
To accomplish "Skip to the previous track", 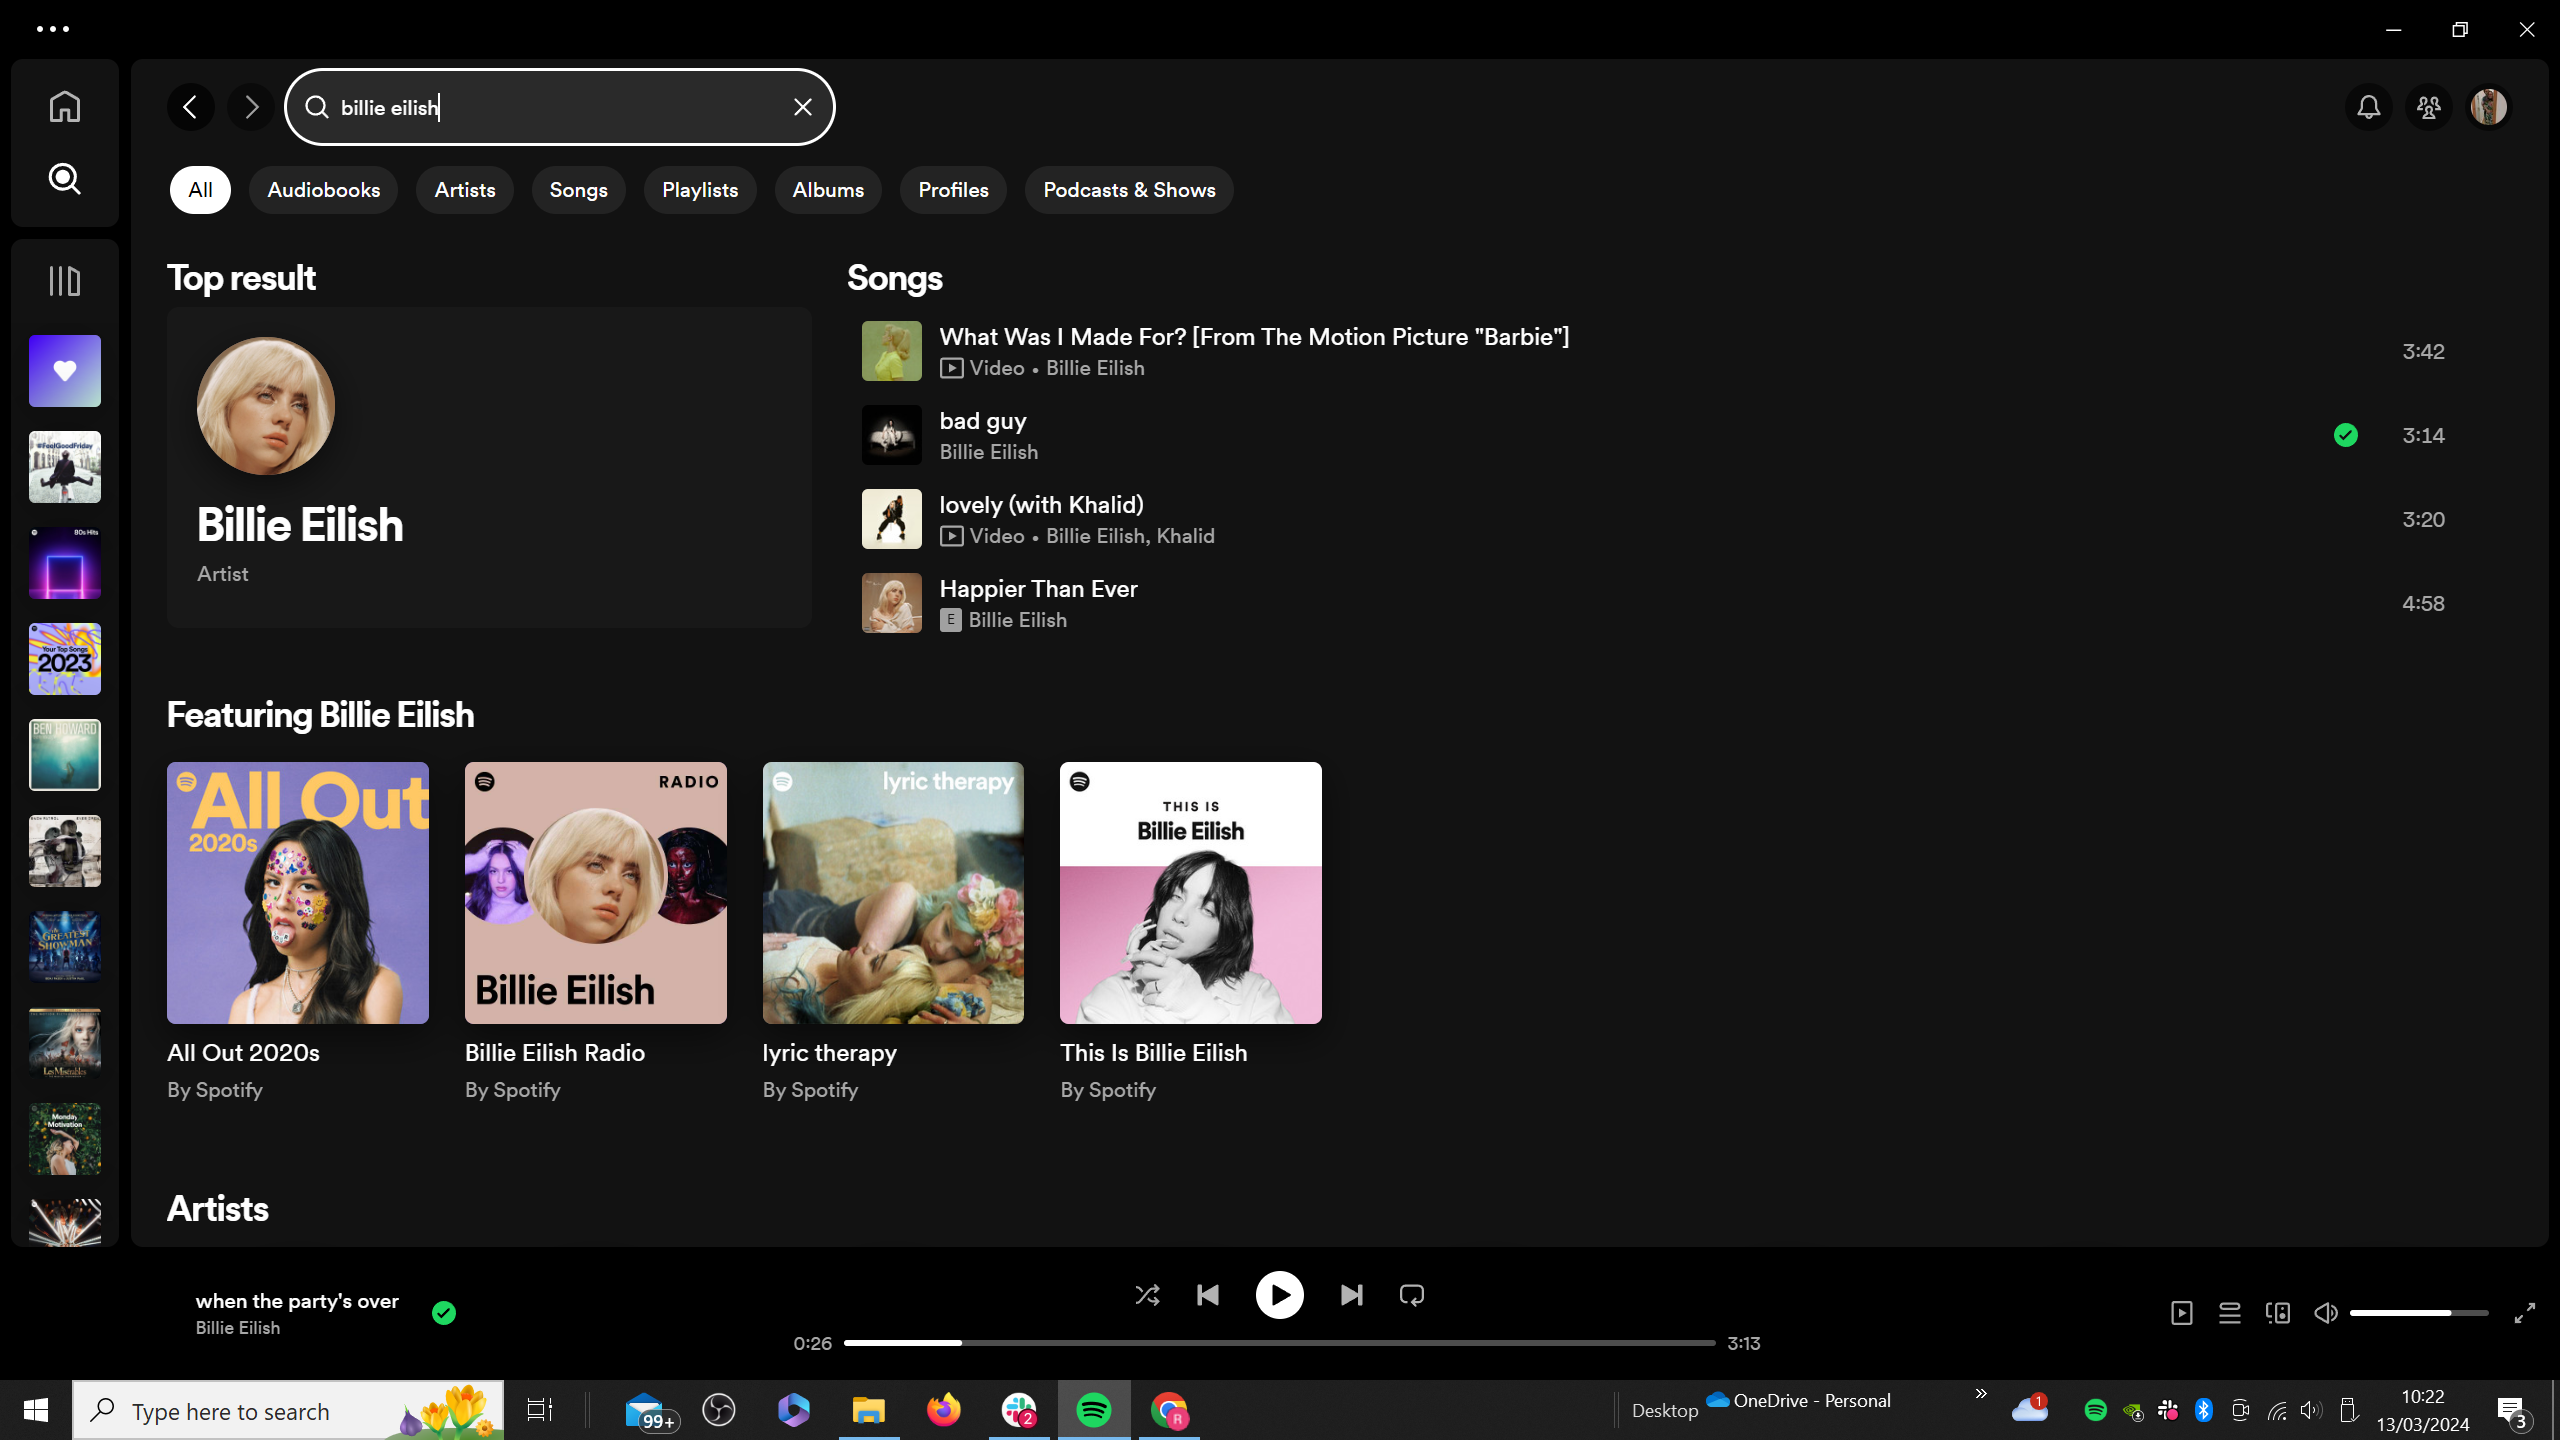I will (1208, 1296).
